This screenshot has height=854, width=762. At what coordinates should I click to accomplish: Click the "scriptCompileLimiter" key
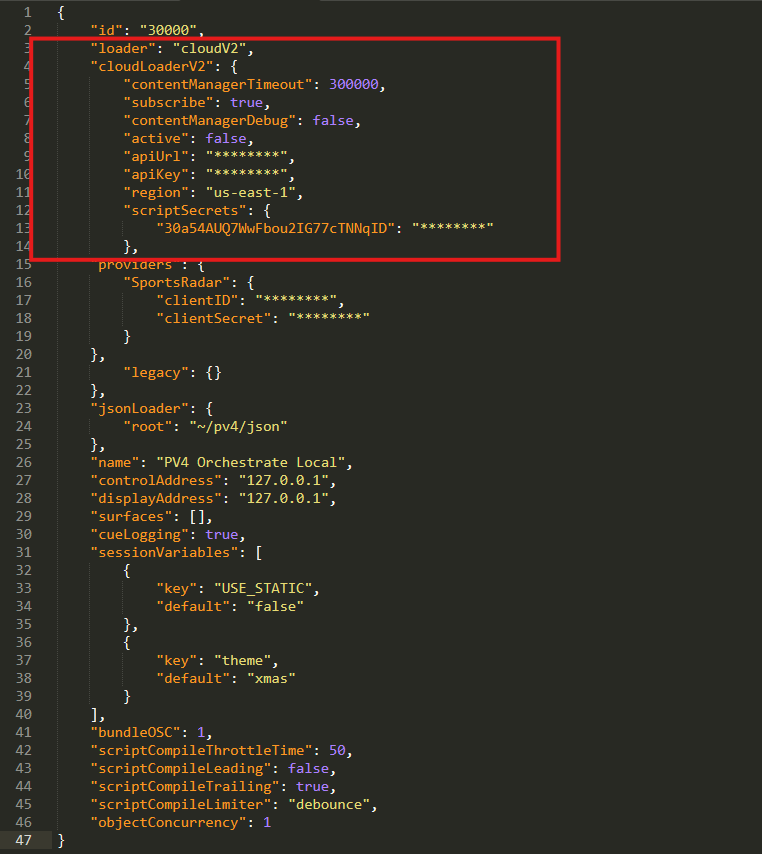(x=181, y=804)
